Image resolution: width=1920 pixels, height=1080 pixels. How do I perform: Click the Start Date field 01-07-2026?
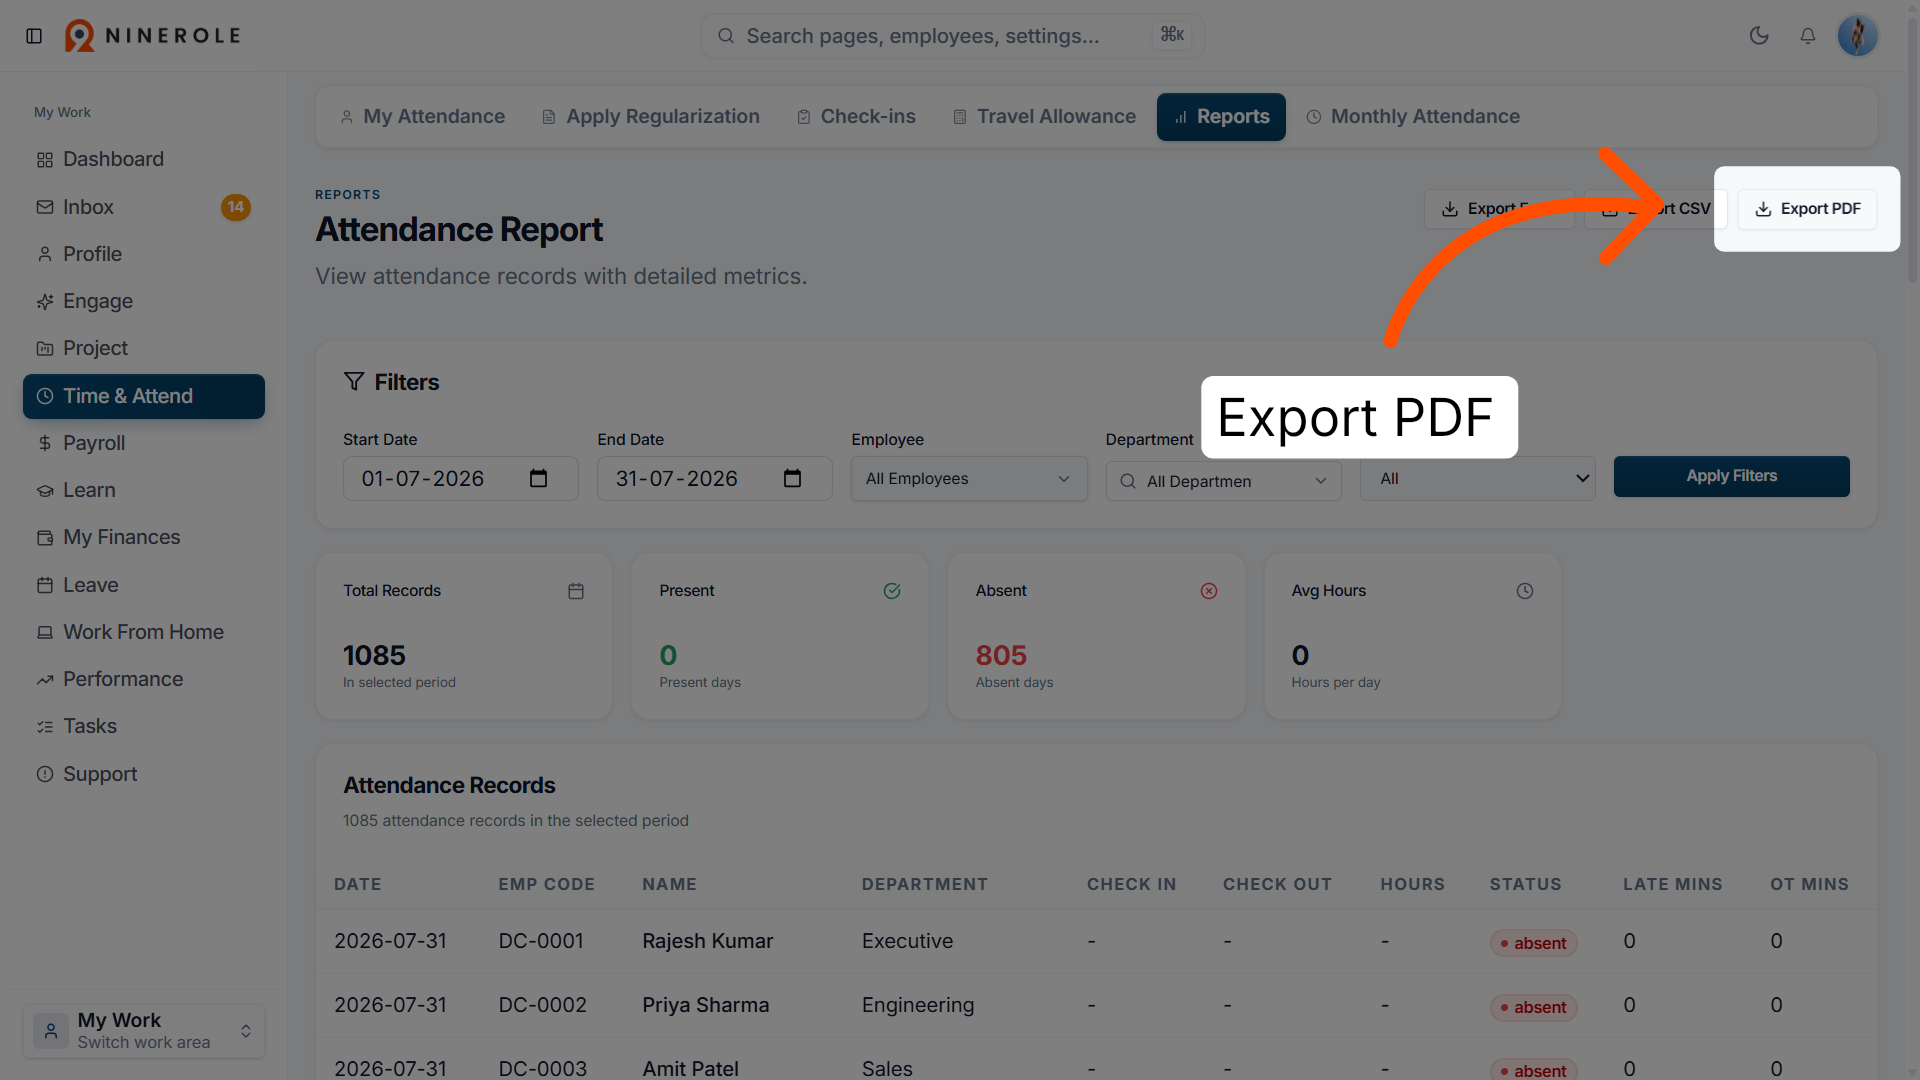coord(460,479)
